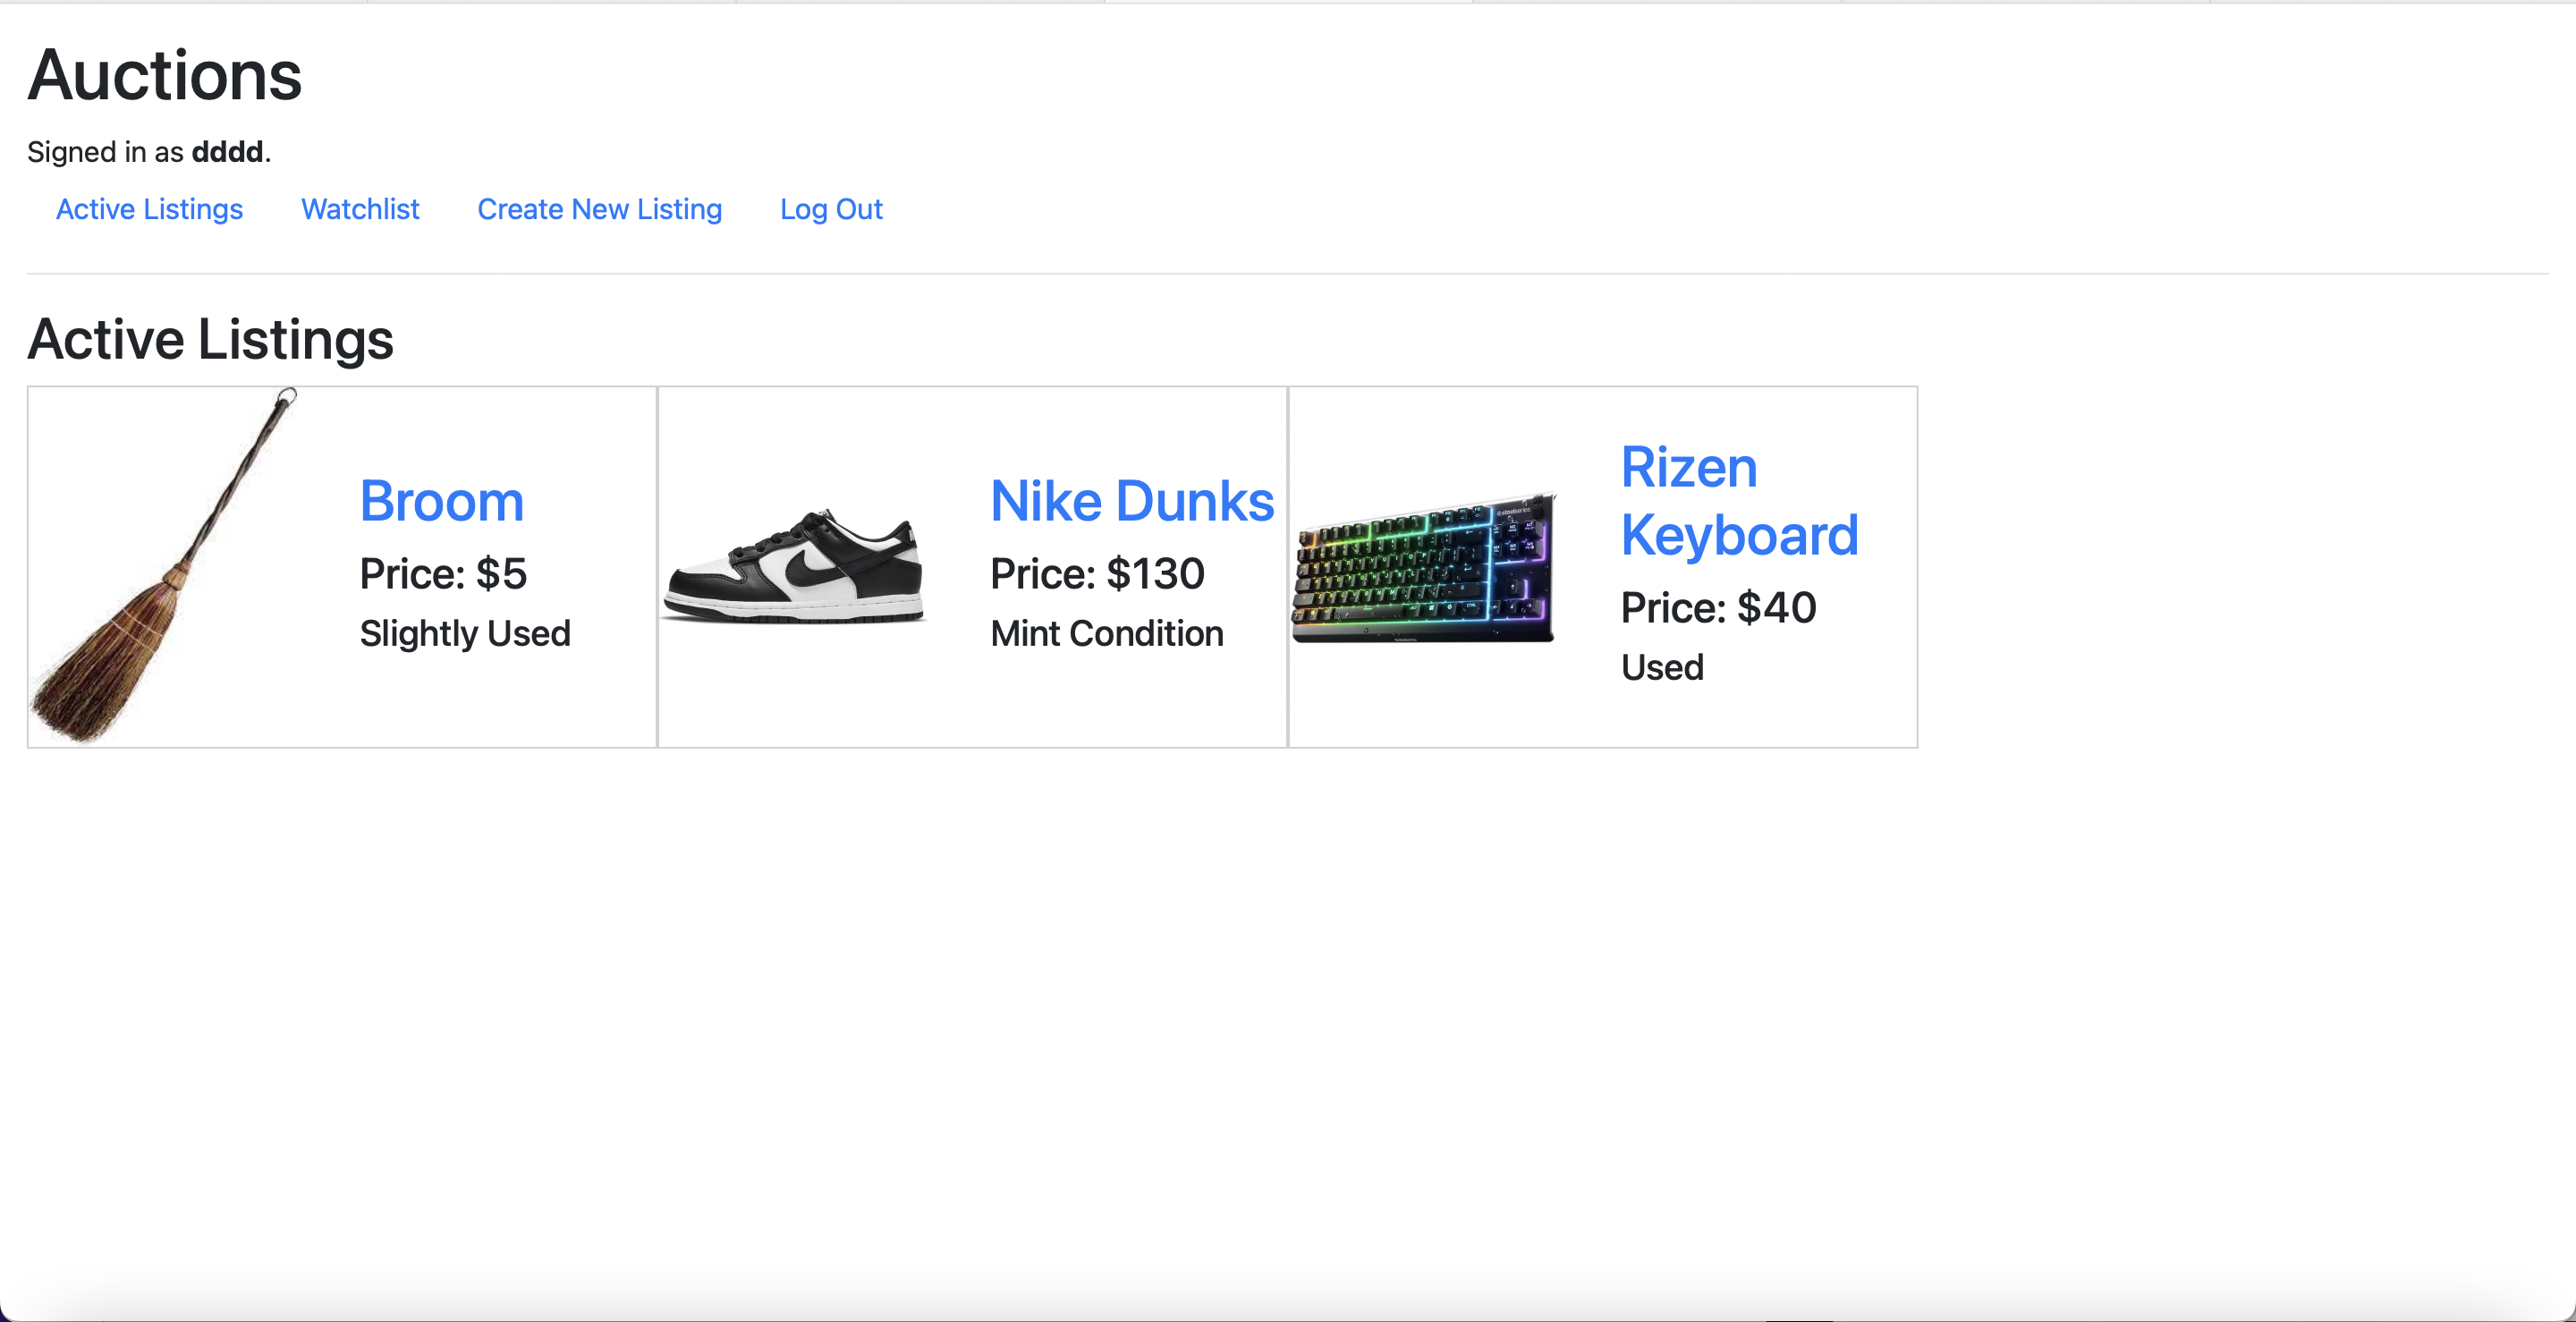Screen dimensions: 2576x1322
Task: Click the Price: $5 text
Action: [x=443, y=573]
